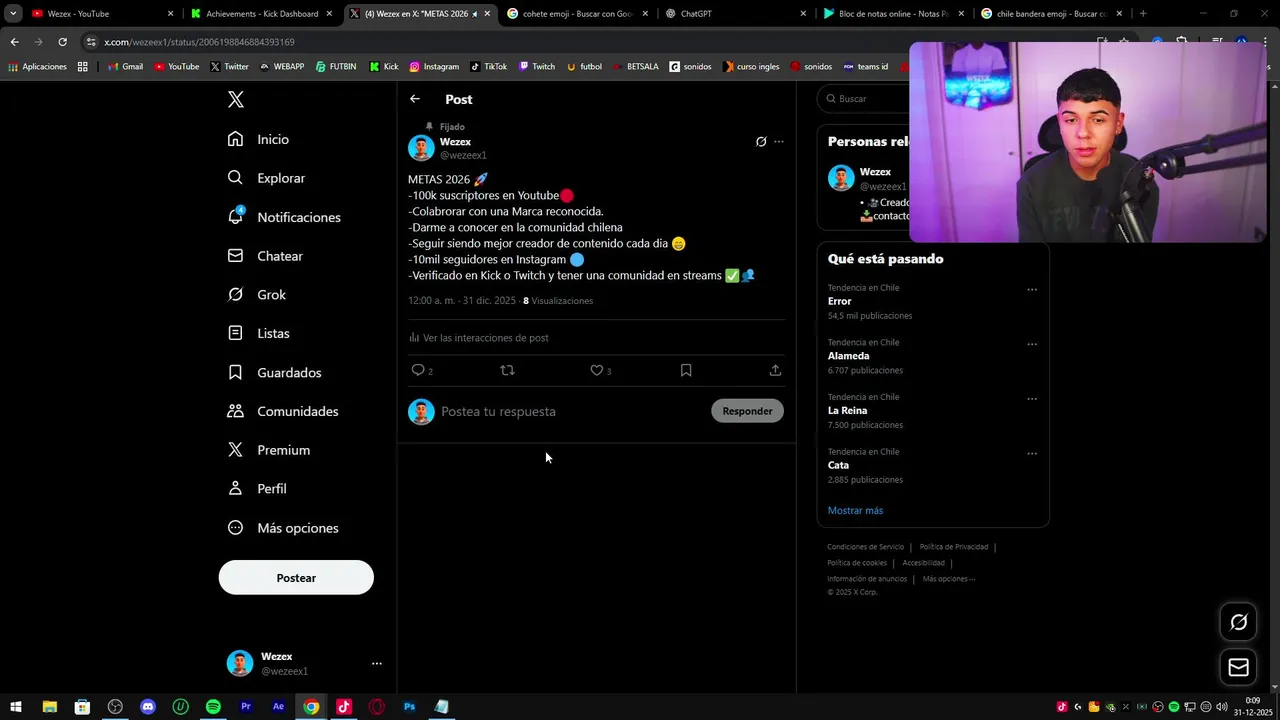This screenshot has width=1280, height=720.
Task: Open new browser tab
Action: [x=1143, y=14]
